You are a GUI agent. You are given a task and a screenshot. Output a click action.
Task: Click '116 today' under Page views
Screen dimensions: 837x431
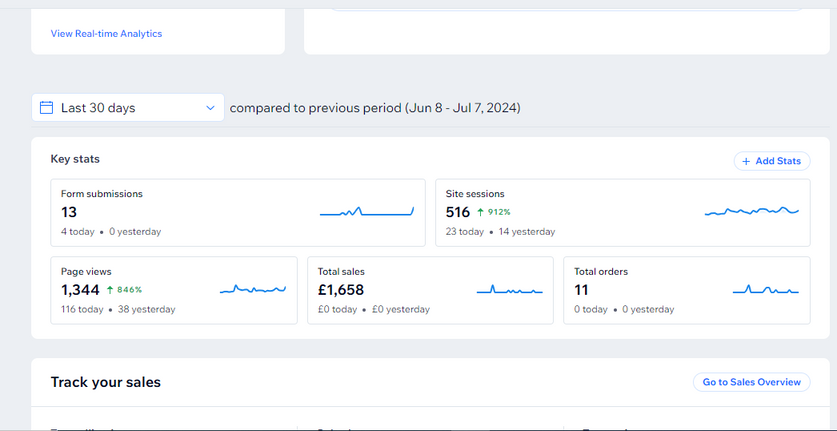(82, 309)
